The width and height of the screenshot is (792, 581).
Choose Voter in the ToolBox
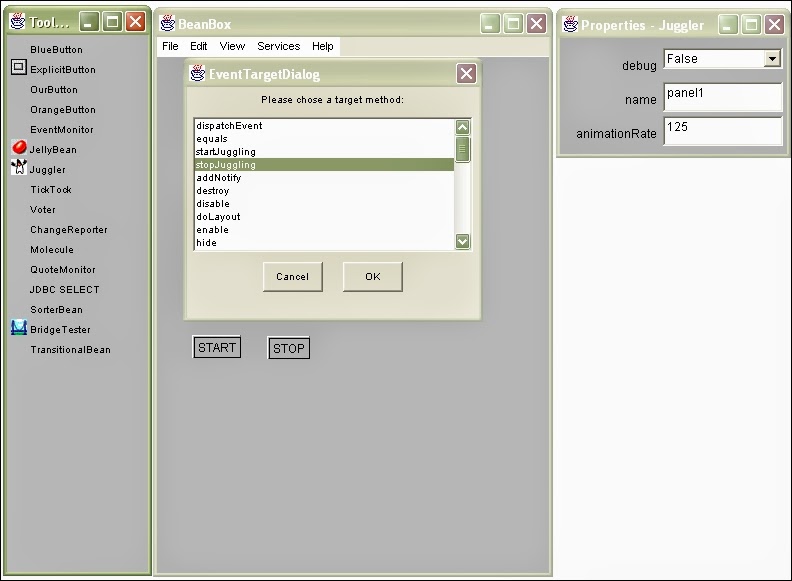point(42,210)
